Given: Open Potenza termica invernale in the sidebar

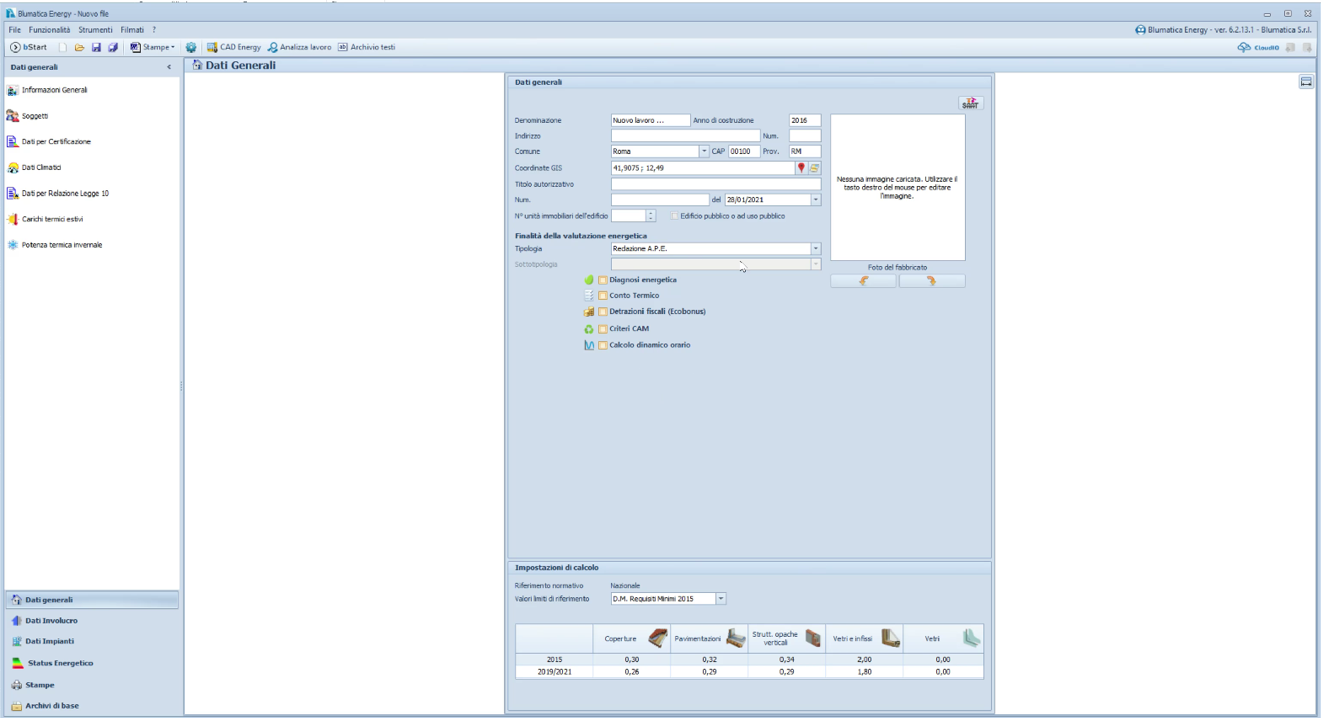Looking at the screenshot, I should coord(54,245).
